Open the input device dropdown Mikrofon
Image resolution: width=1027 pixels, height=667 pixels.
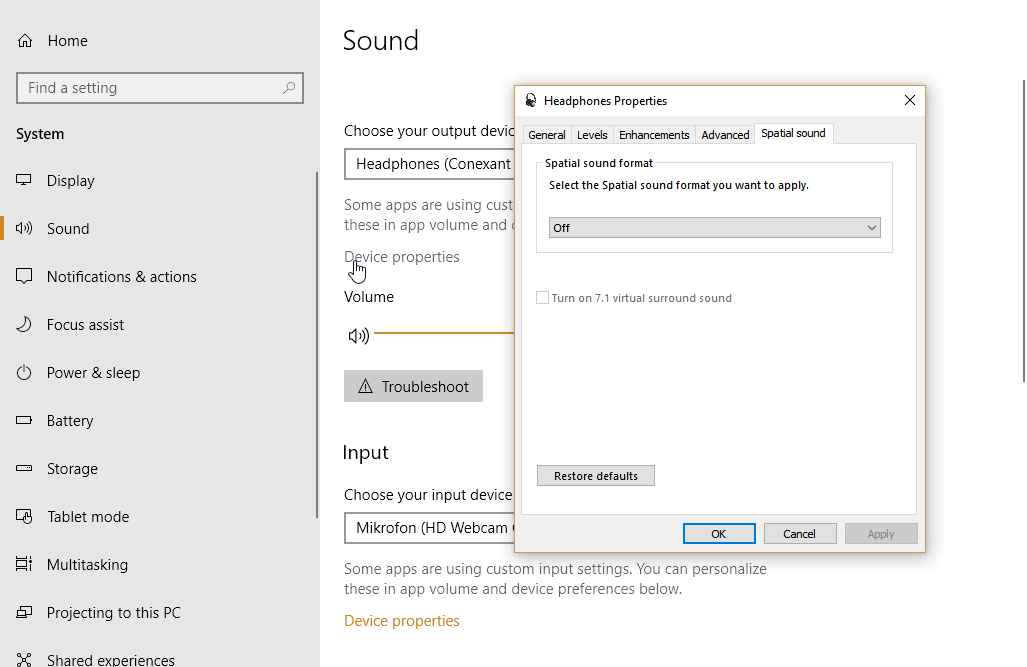pyautogui.click(x=430, y=528)
